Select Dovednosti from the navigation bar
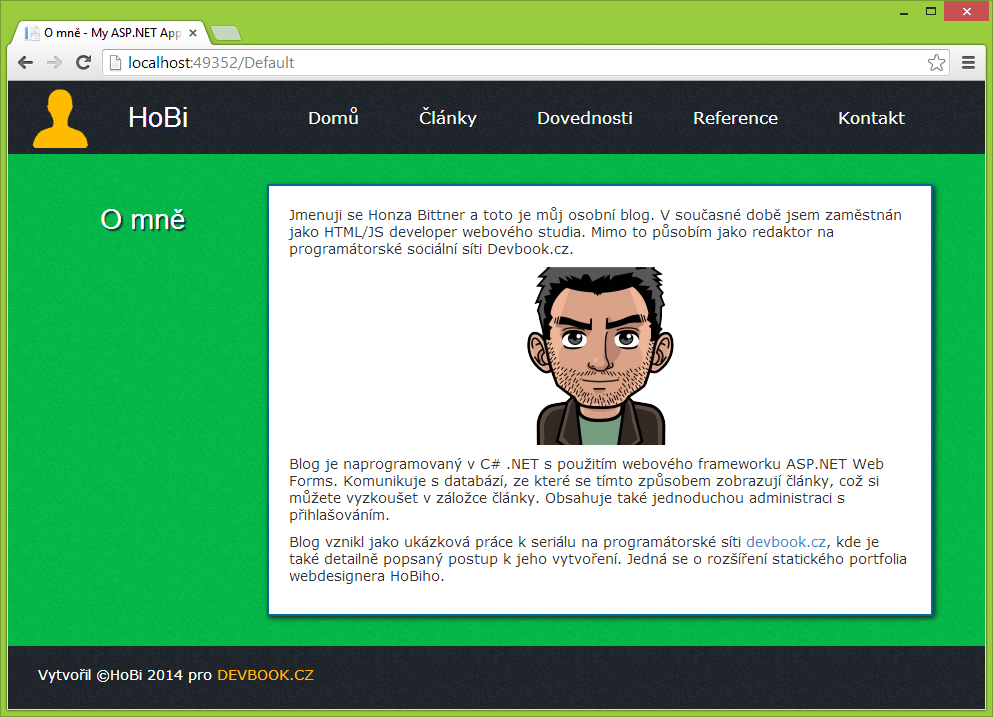Image resolution: width=993 pixels, height=717 pixels. coord(584,117)
